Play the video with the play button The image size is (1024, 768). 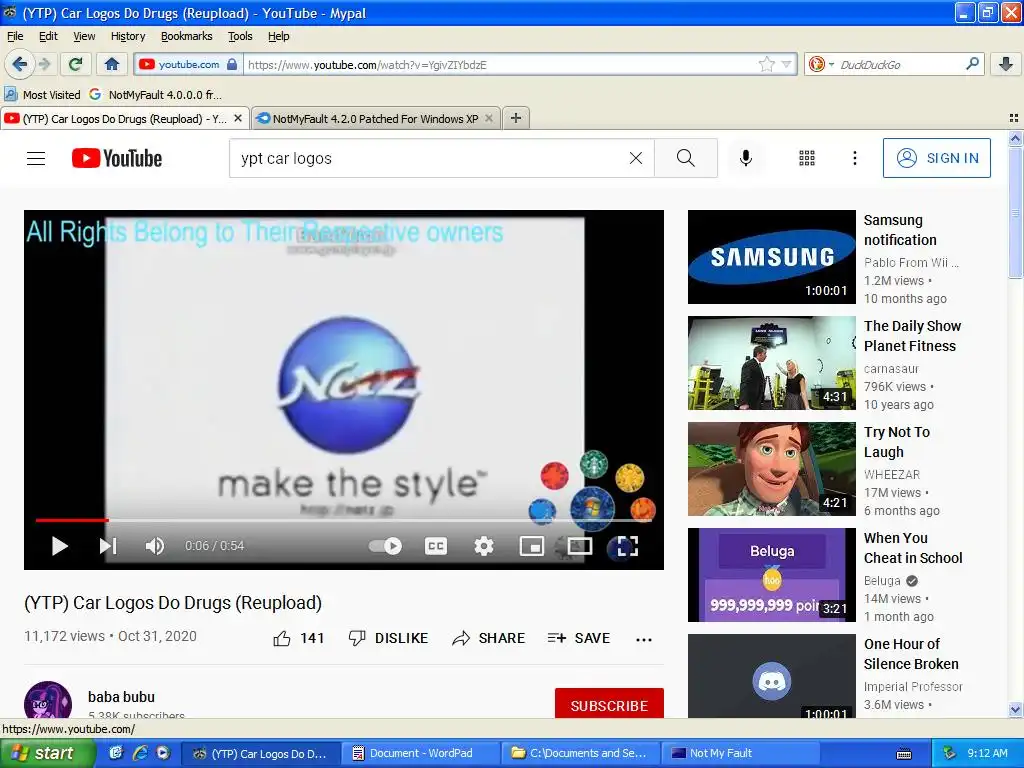pos(59,546)
